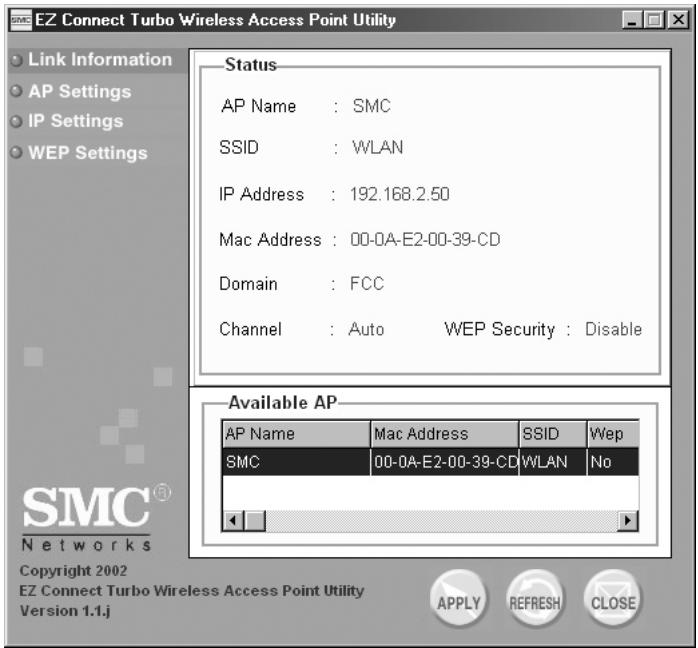Click the AP Name value SMC in Status
This screenshot has height=648, width=698.
[371, 106]
